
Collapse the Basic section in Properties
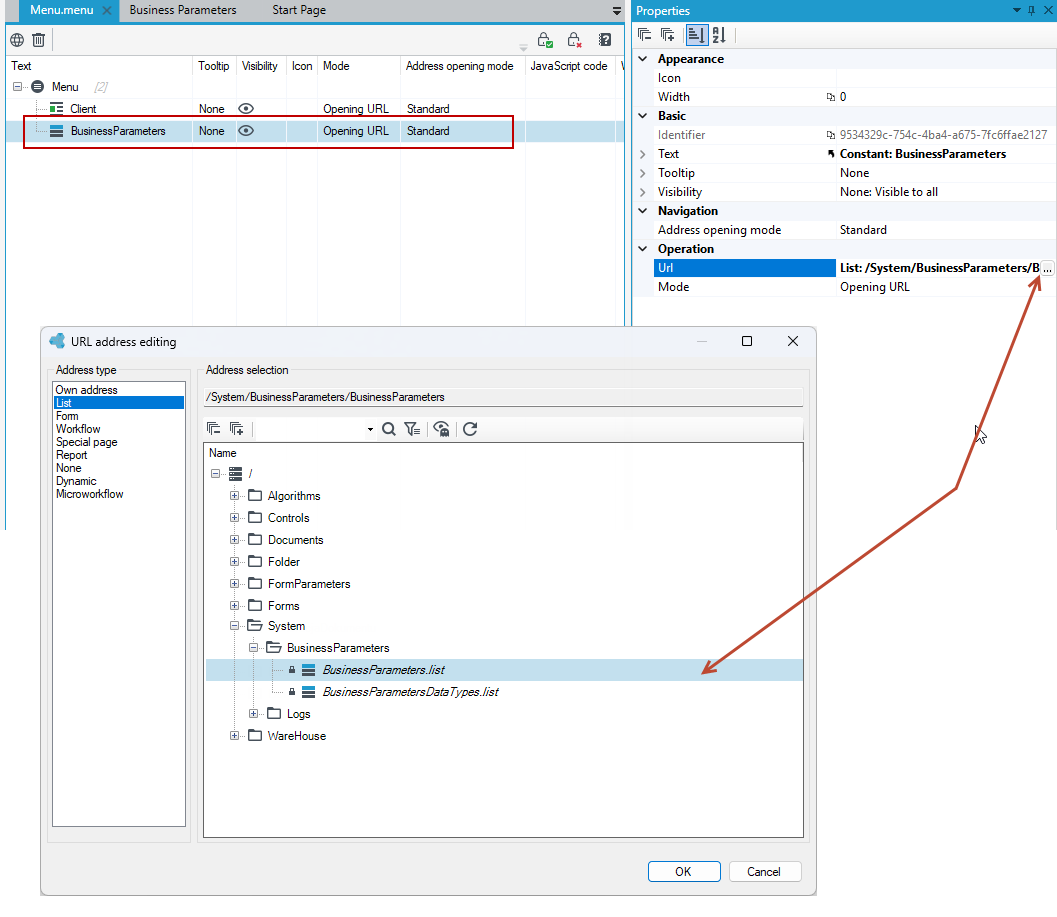pos(643,115)
